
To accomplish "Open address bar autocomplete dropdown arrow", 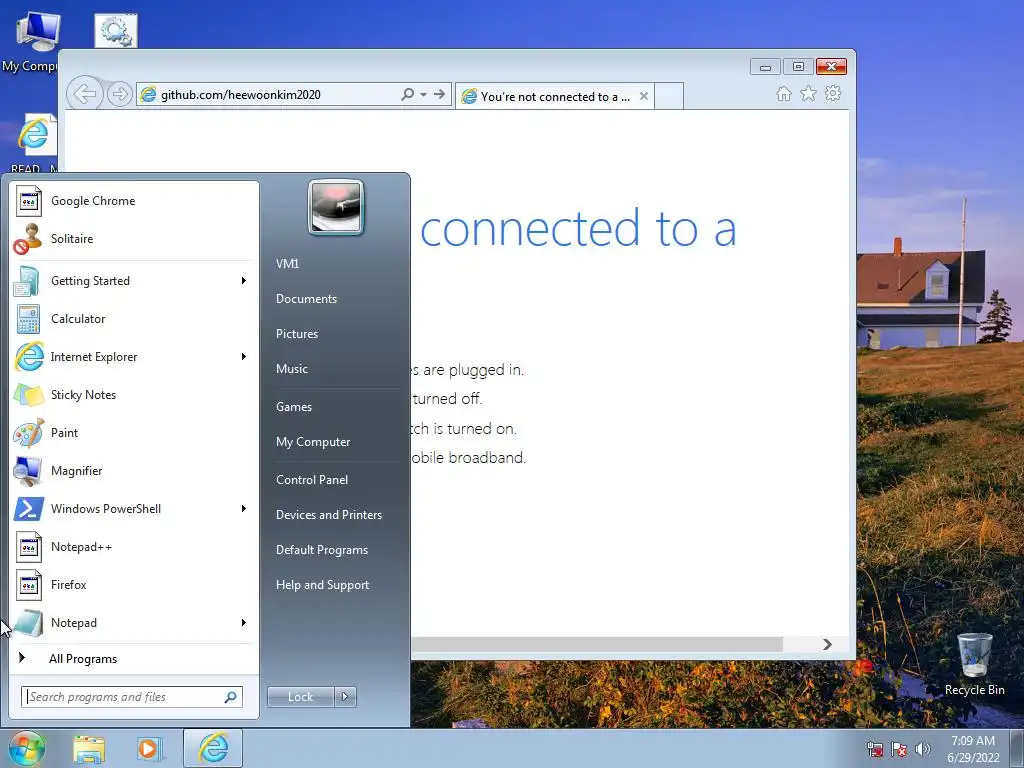I will pos(423,95).
